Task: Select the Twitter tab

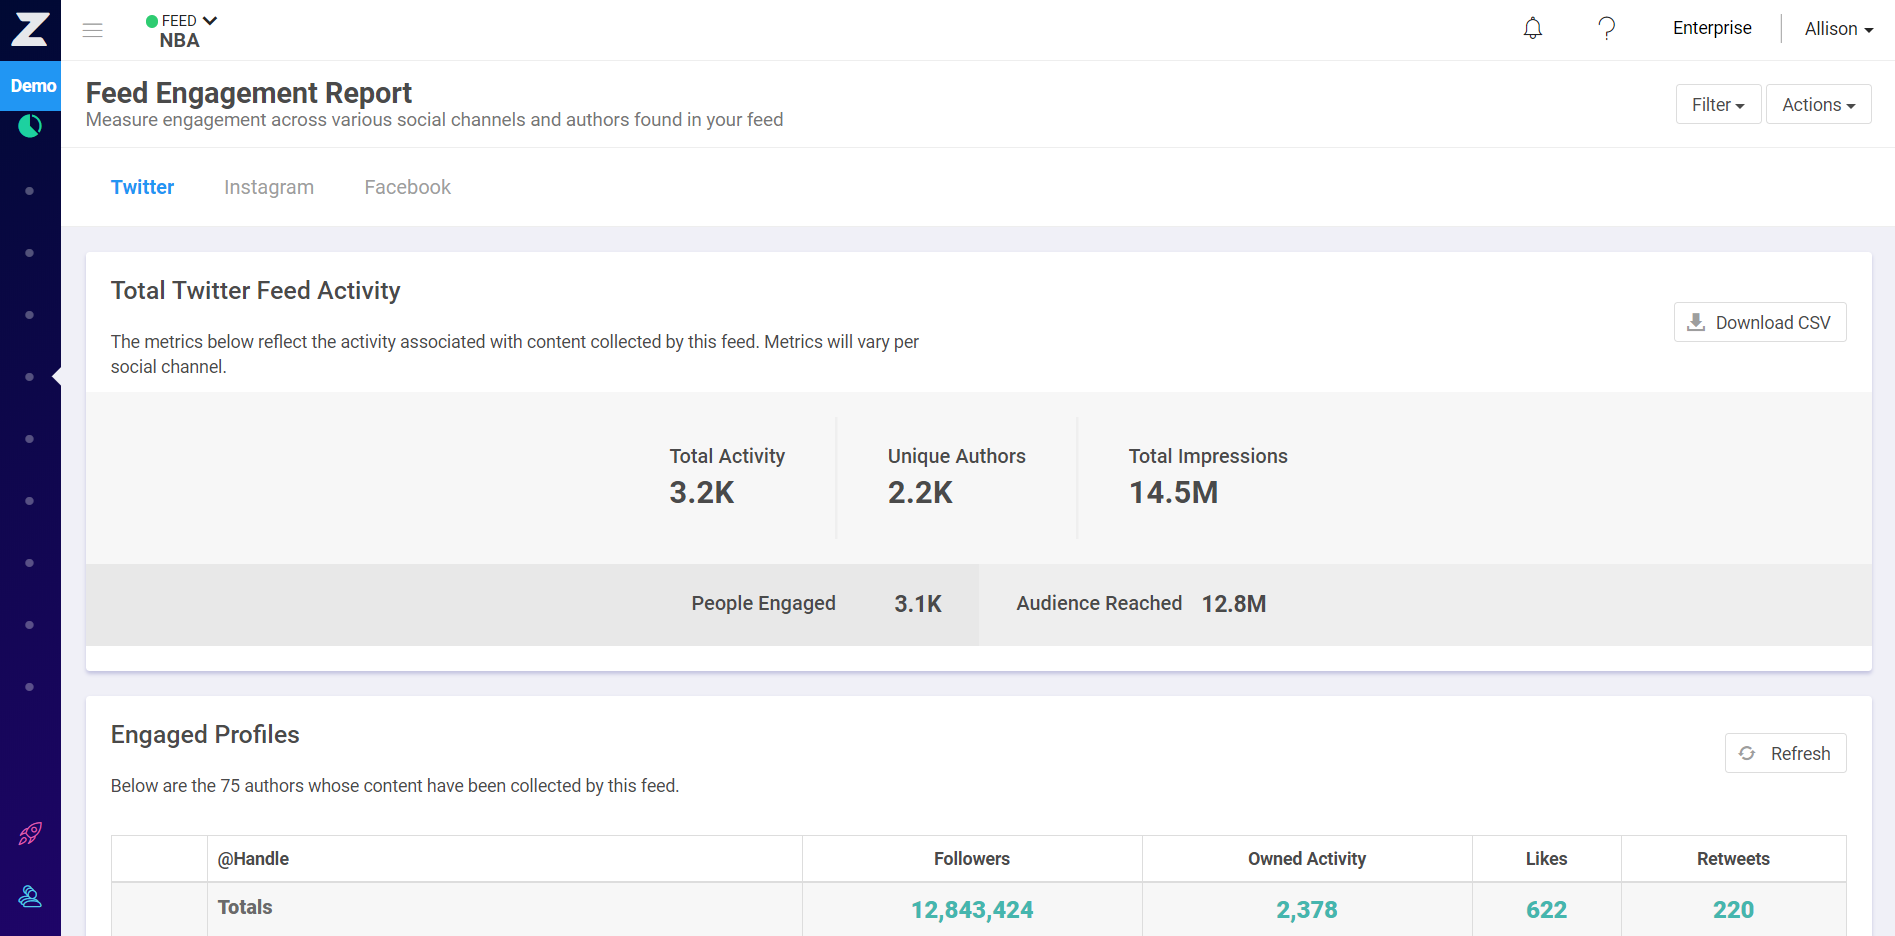Action: [x=142, y=187]
